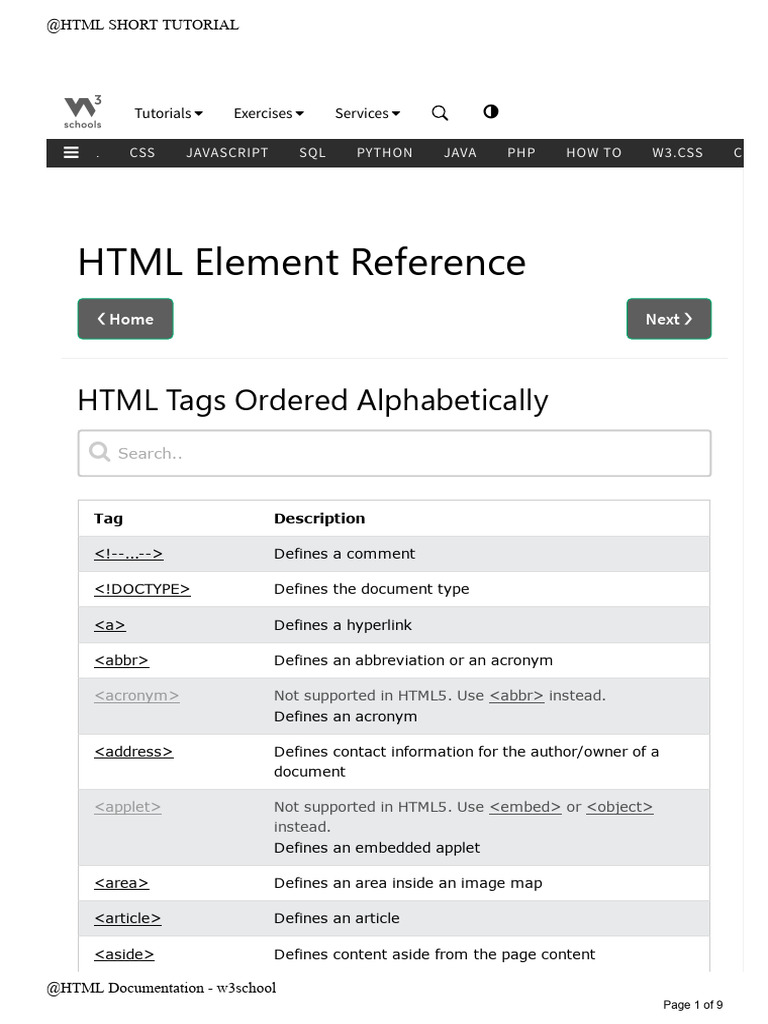
Task: Open the HOW TO navbar item
Action: pos(593,153)
